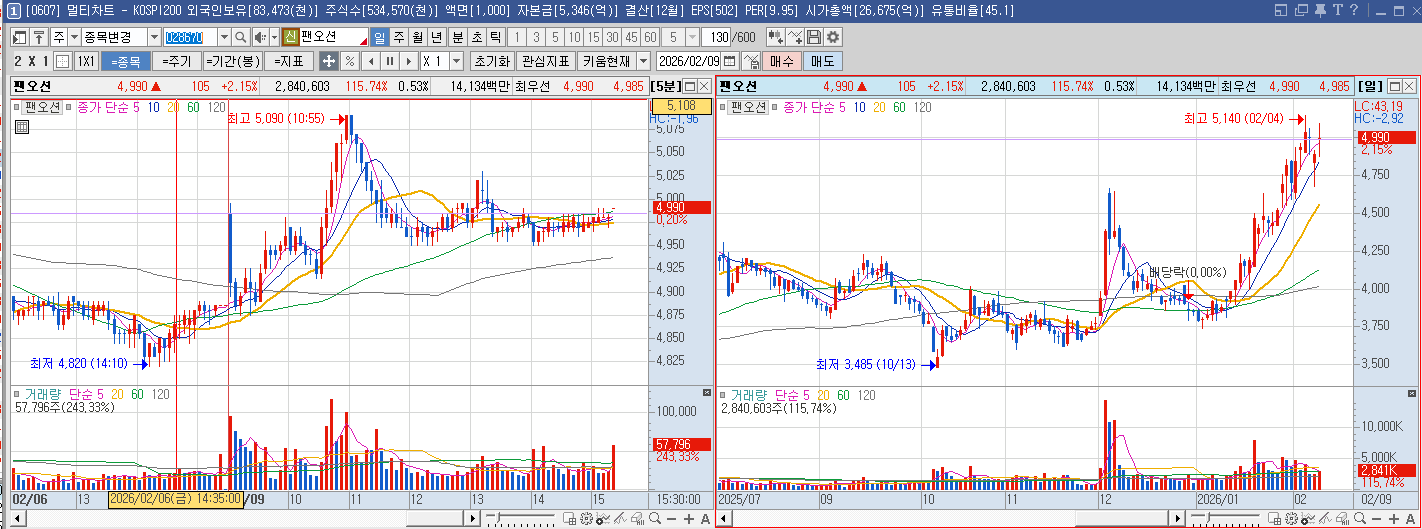
Task: Toggle the percent (%) scale icon
Action: click(350, 61)
